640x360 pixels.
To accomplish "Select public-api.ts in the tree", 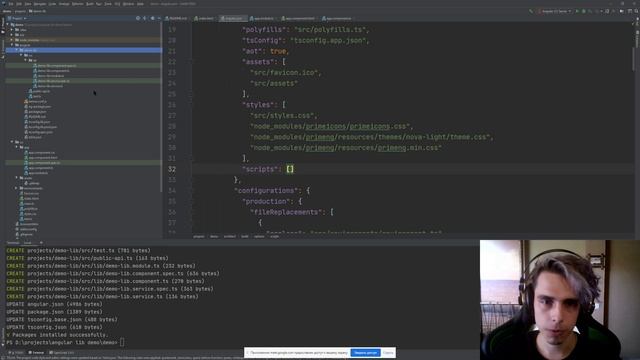I will click(39, 91).
